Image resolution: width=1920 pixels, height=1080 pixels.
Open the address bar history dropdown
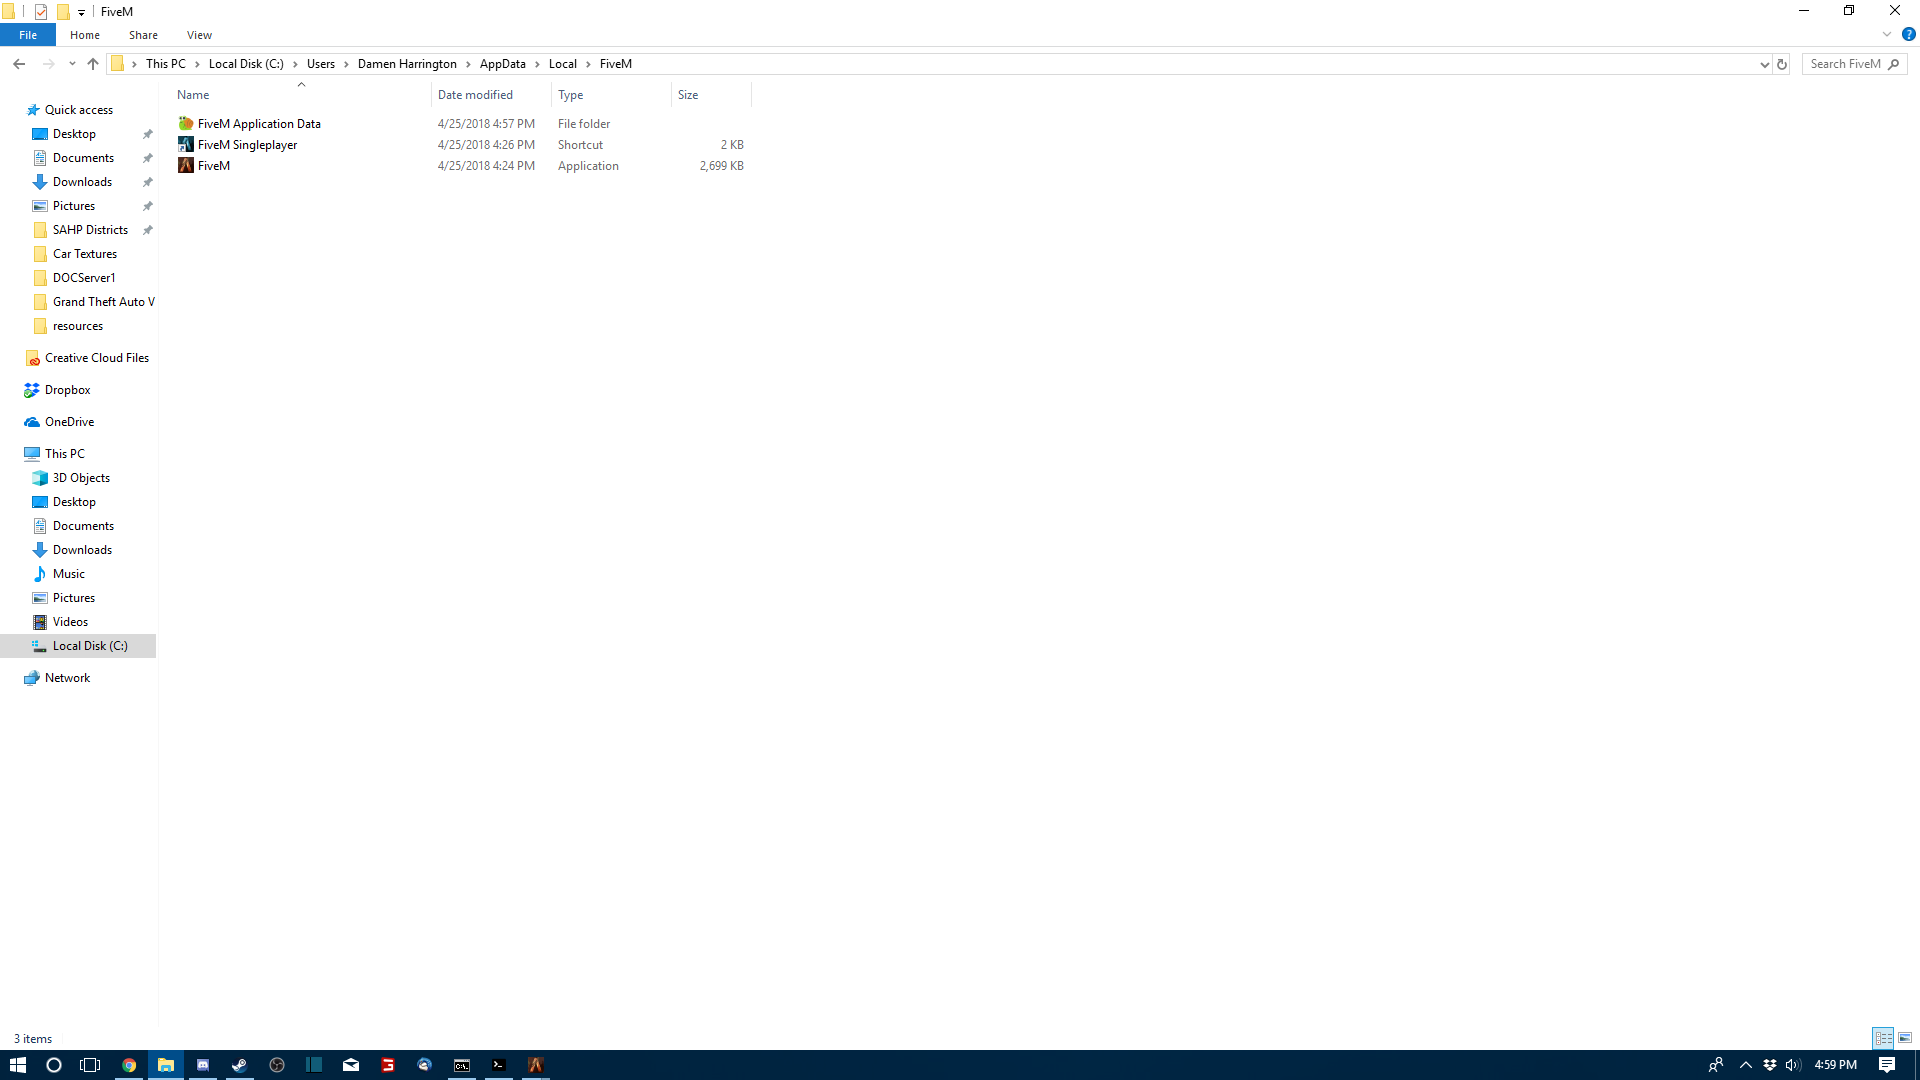coord(1764,64)
